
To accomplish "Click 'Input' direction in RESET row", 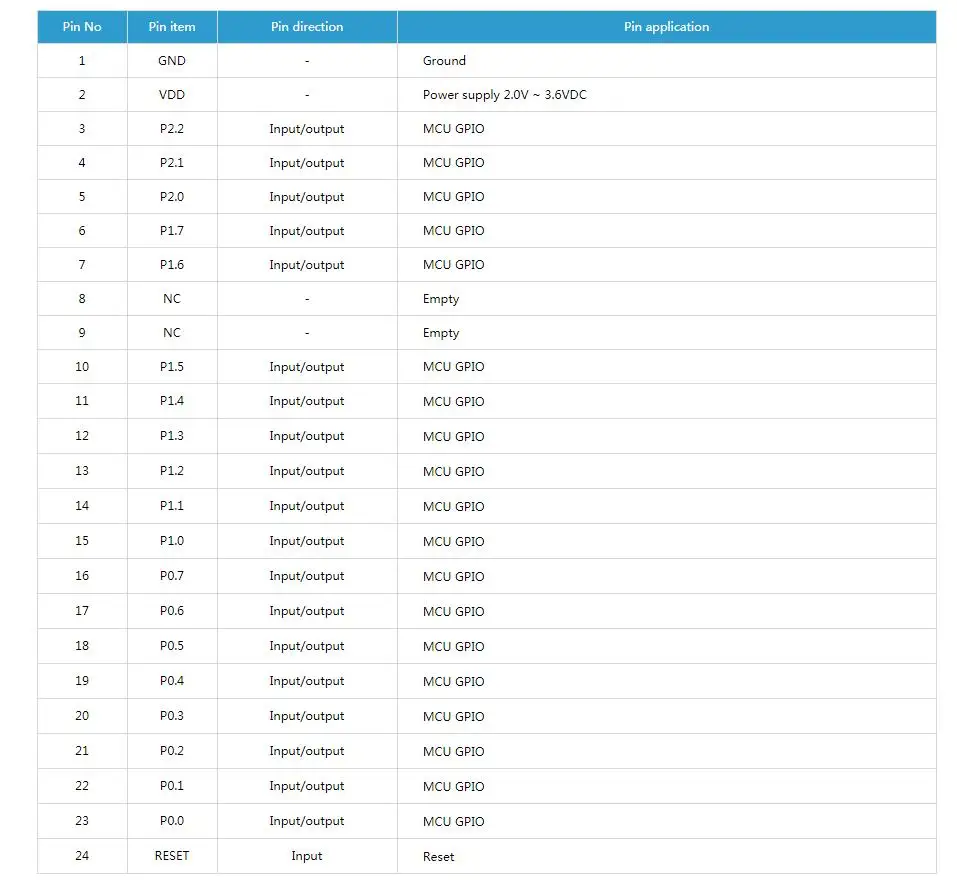I will point(307,856).
